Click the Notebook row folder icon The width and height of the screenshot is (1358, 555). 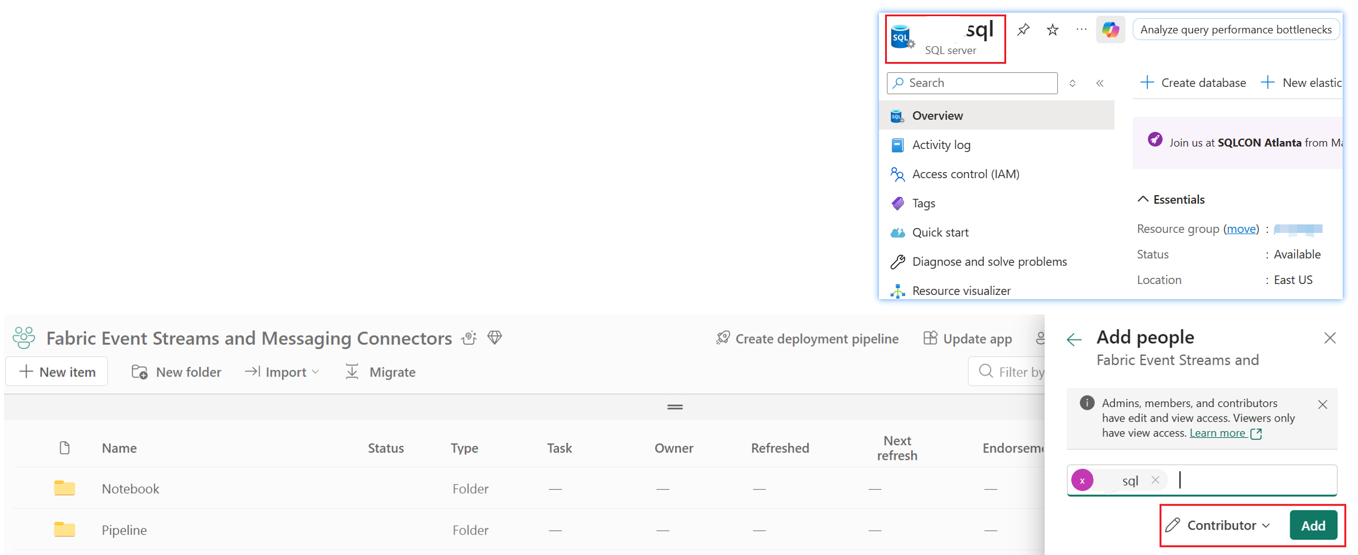click(65, 489)
